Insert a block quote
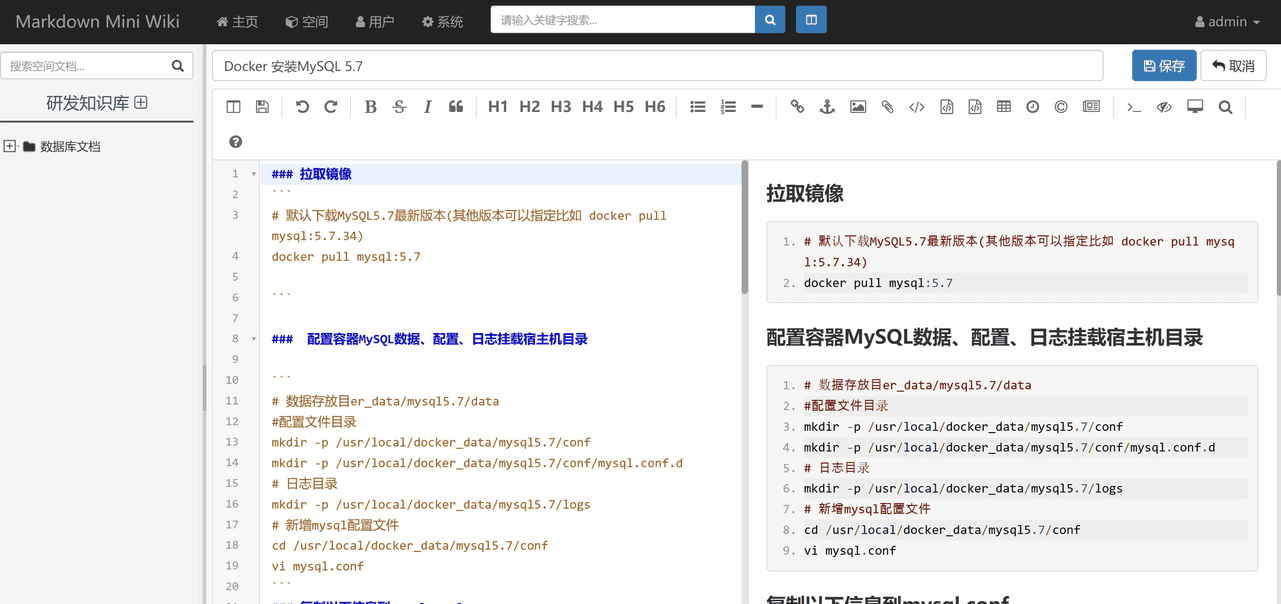1281x604 pixels. (x=456, y=107)
